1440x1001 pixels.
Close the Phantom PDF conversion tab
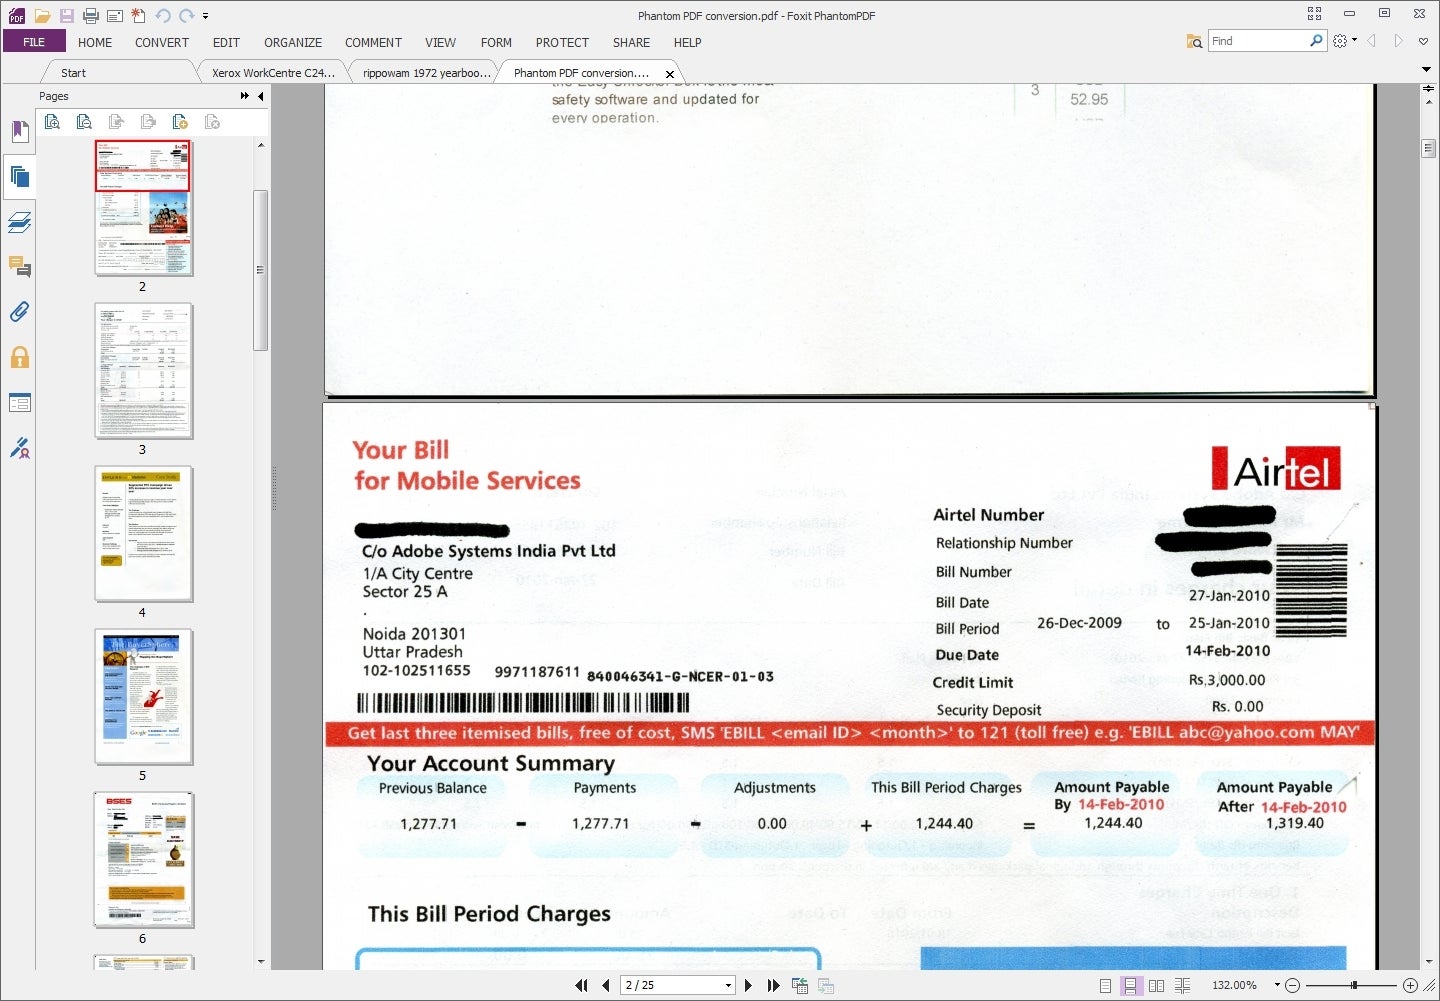click(670, 74)
